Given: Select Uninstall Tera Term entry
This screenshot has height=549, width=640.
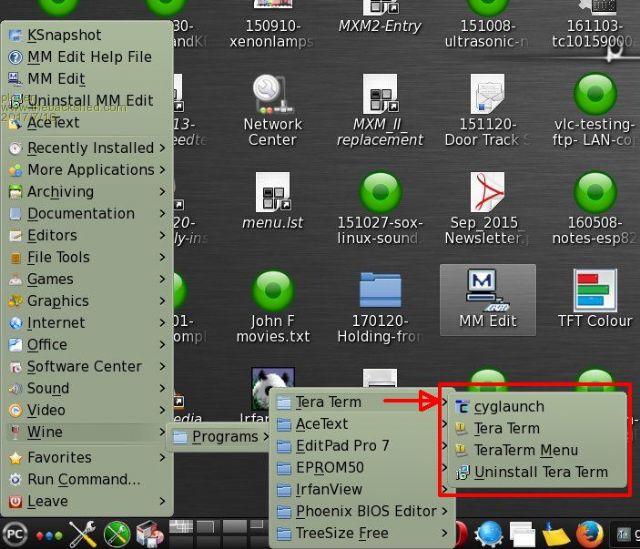Looking at the screenshot, I should pyautogui.click(x=540, y=472).
